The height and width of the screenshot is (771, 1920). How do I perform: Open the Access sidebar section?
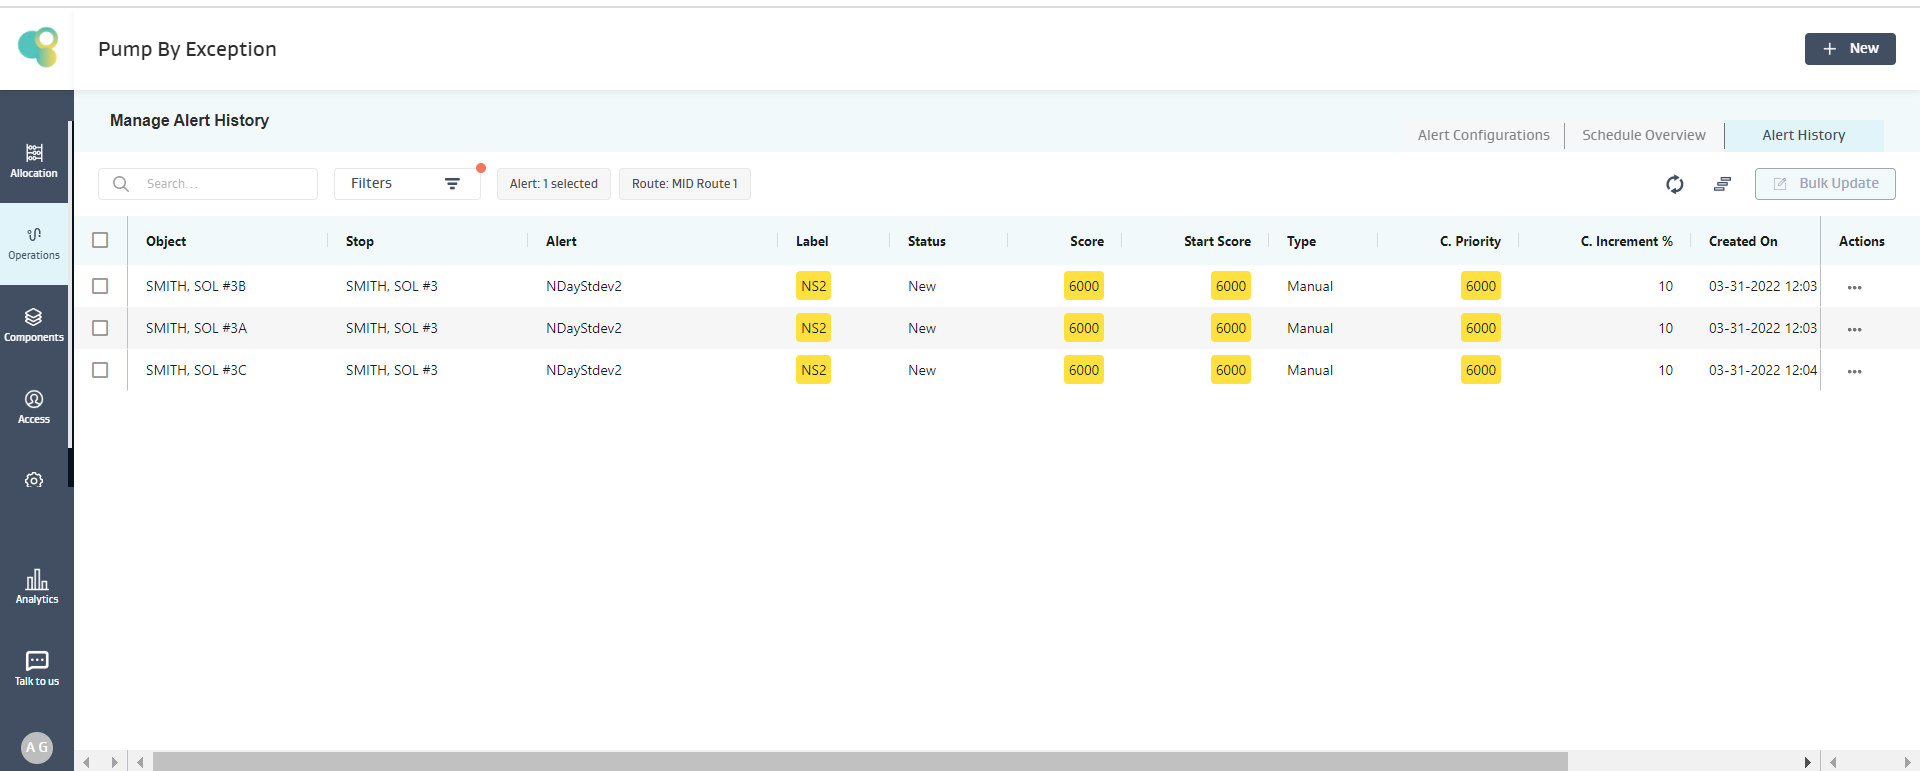[x=34, y=407]
